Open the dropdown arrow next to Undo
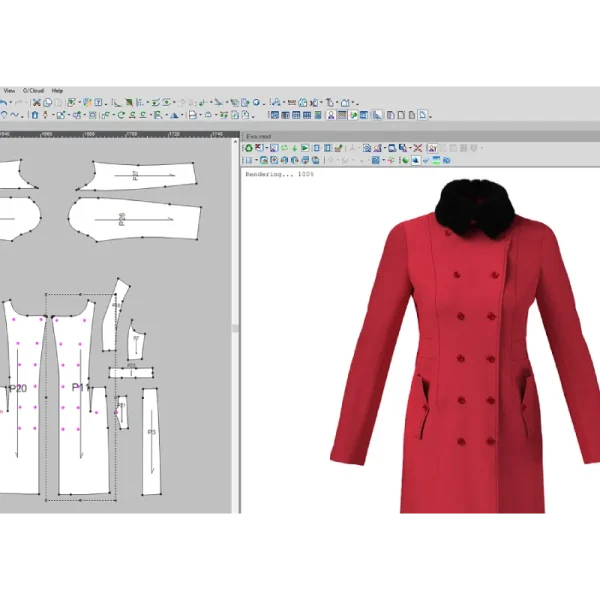Image resolution: width=600 pixels, height=600 pixels. 11,102
